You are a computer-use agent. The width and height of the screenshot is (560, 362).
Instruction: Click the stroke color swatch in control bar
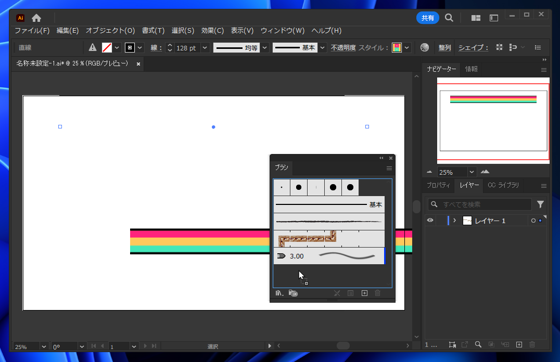(130, 47)
